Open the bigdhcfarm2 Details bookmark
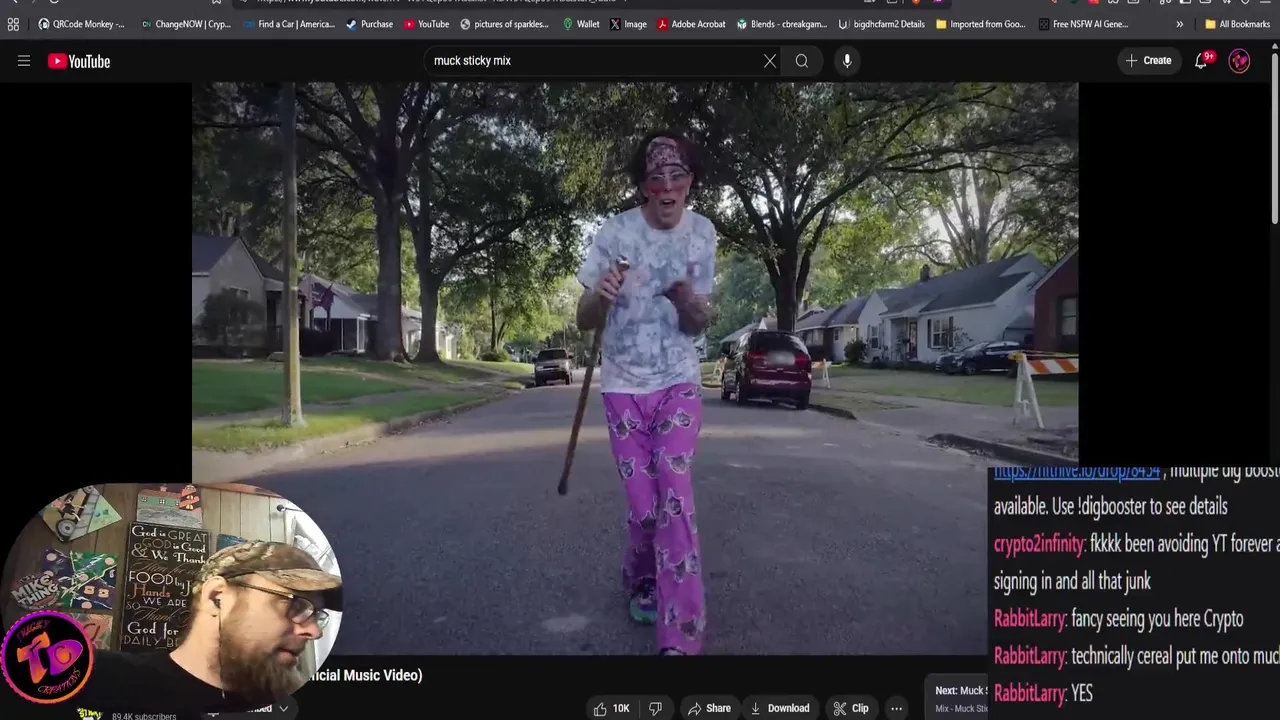Screen dimensions: 1280x720 881,24
